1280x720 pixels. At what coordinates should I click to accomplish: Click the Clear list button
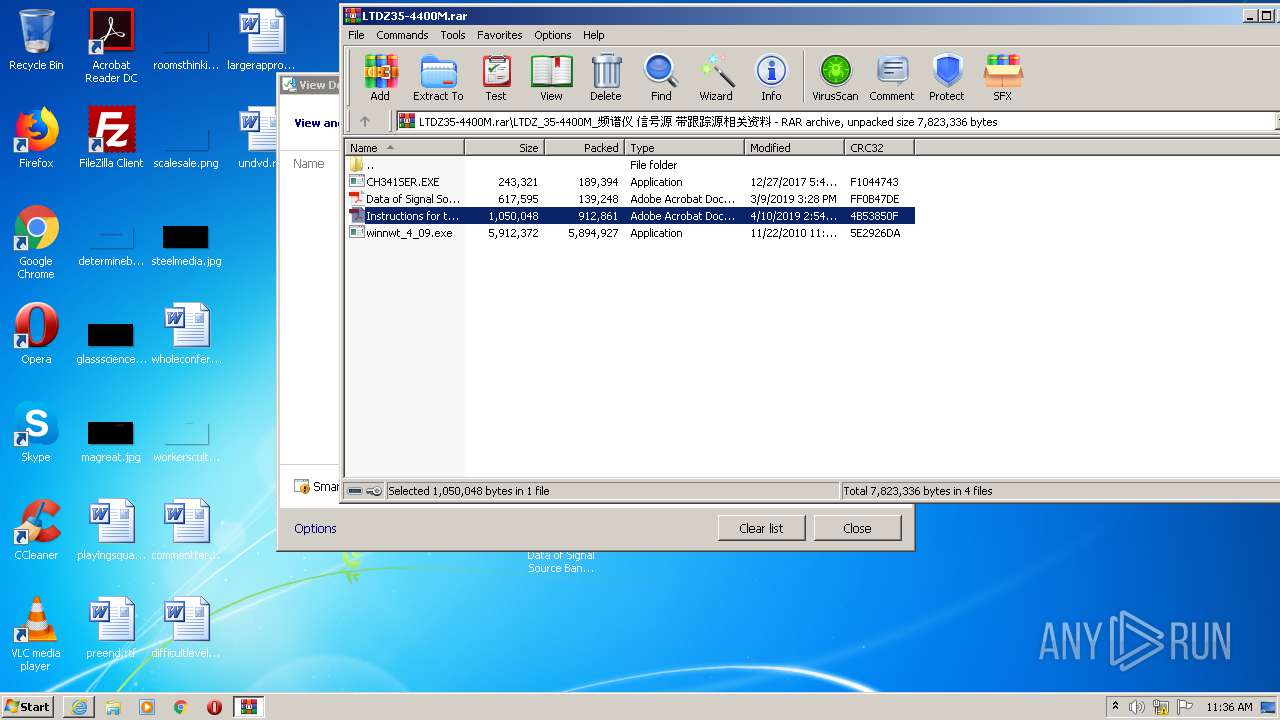click(x=761, y=528)
